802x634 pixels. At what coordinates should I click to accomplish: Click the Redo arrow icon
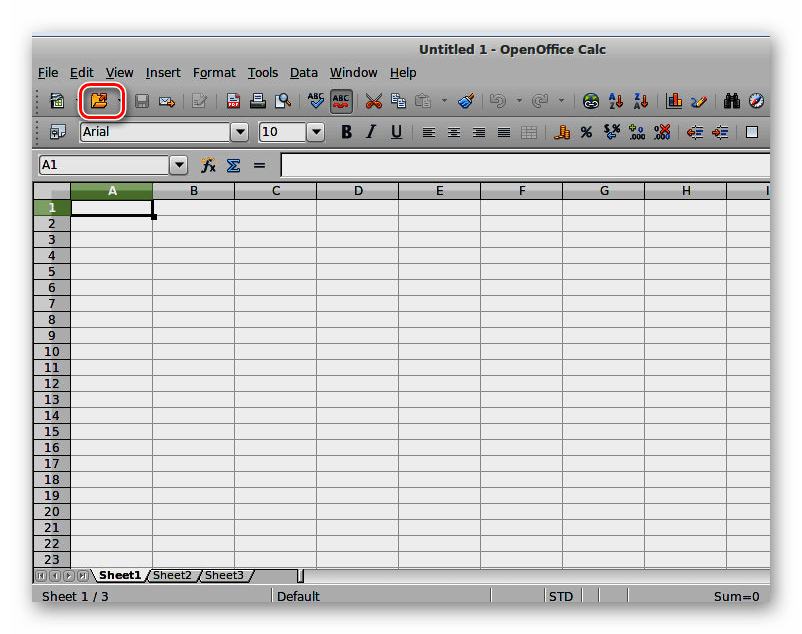click(540, 101)
